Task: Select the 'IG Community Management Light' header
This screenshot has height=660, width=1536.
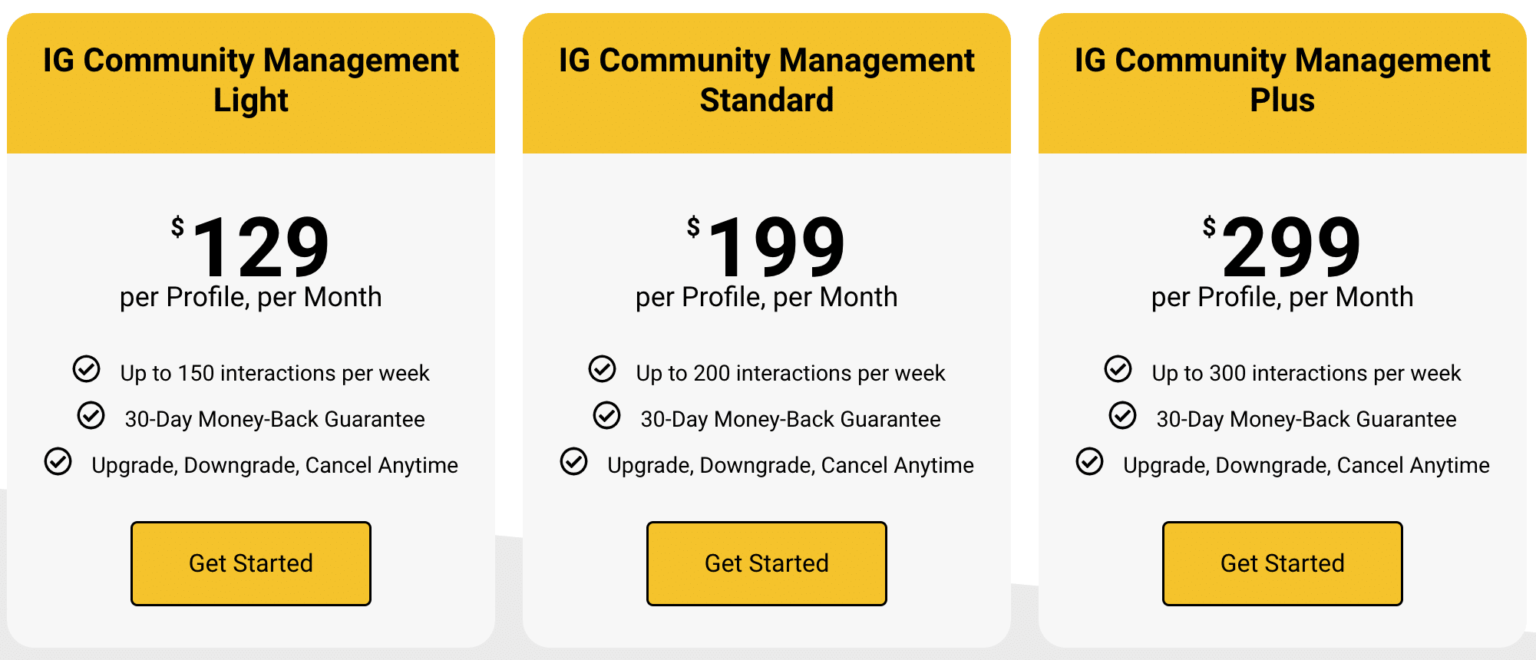Action: [250, 80]
